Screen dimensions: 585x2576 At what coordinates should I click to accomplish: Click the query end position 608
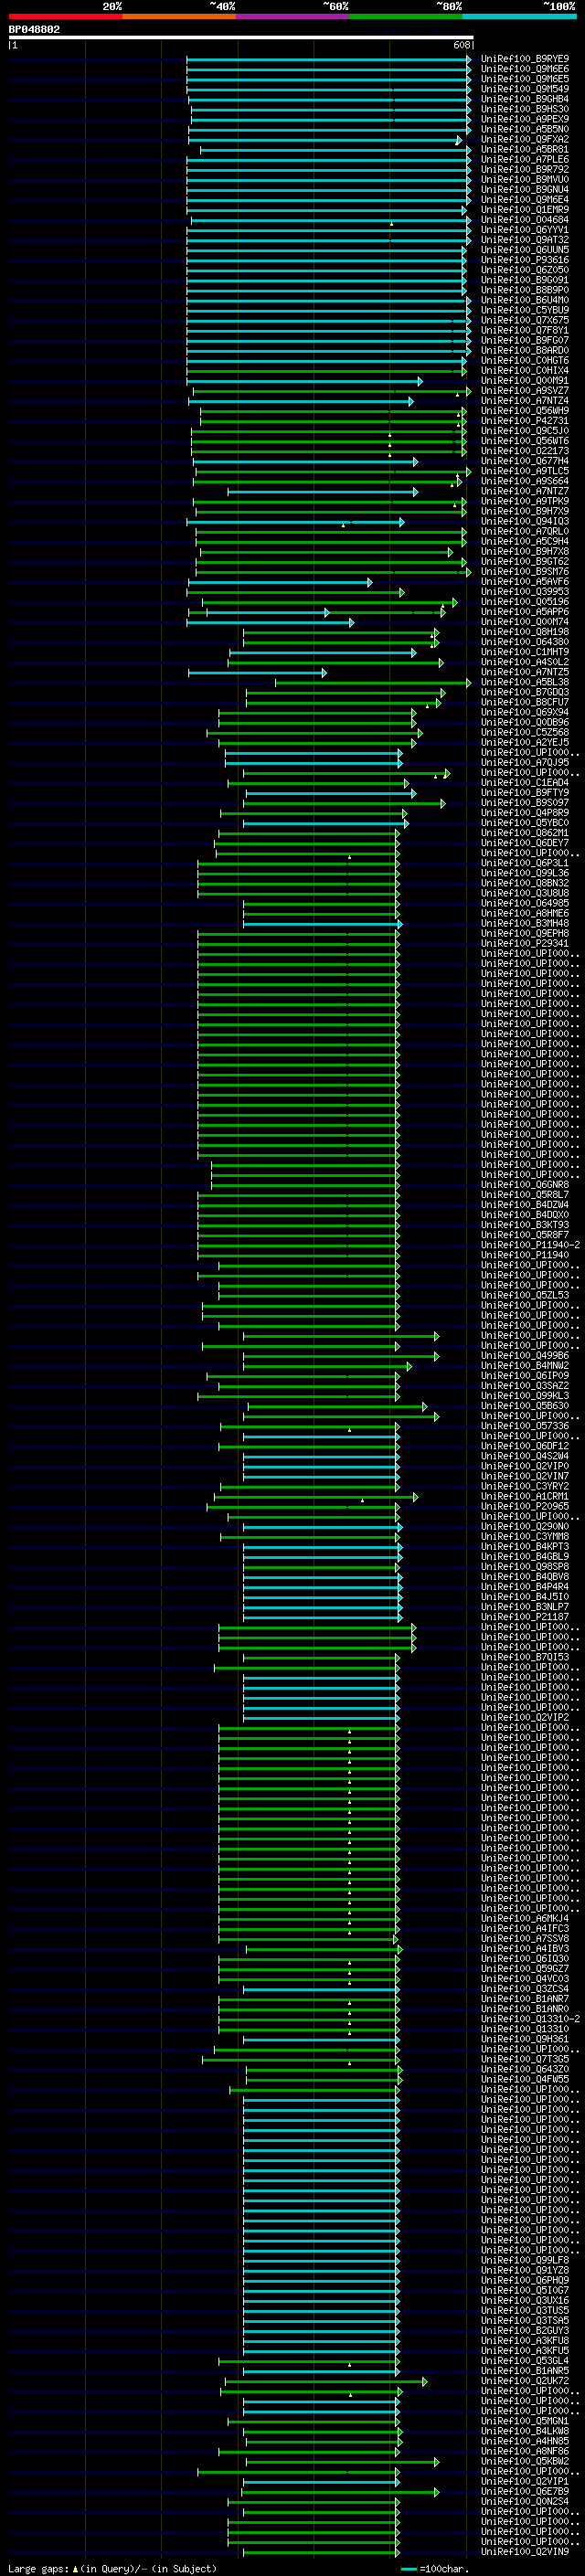point(461,45)
